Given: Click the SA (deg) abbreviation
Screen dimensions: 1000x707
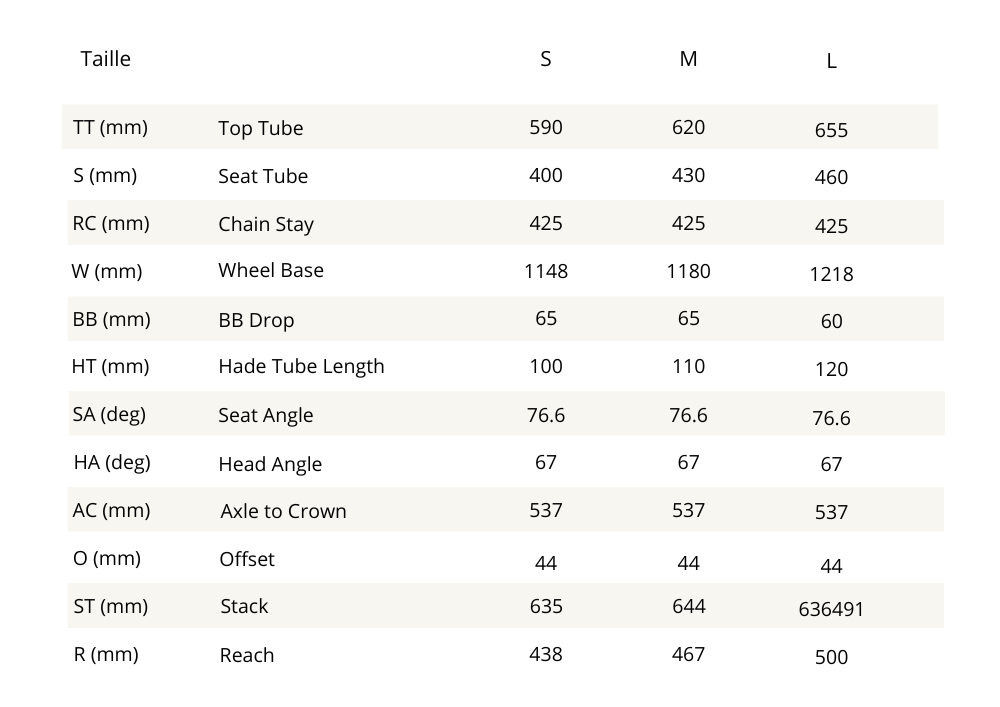Looking at the screenshot, I should (x=109, y=414).
